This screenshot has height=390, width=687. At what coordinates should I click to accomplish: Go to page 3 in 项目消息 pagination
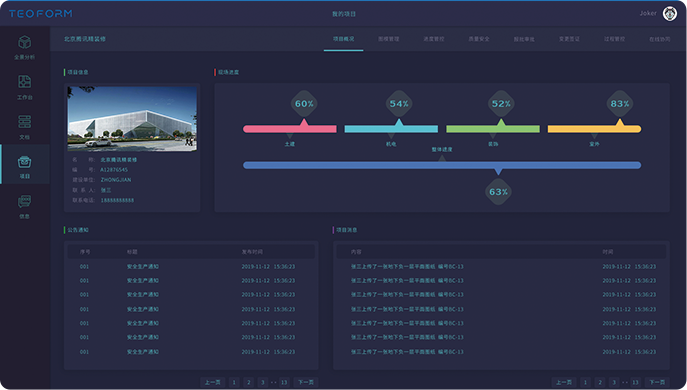614,382
